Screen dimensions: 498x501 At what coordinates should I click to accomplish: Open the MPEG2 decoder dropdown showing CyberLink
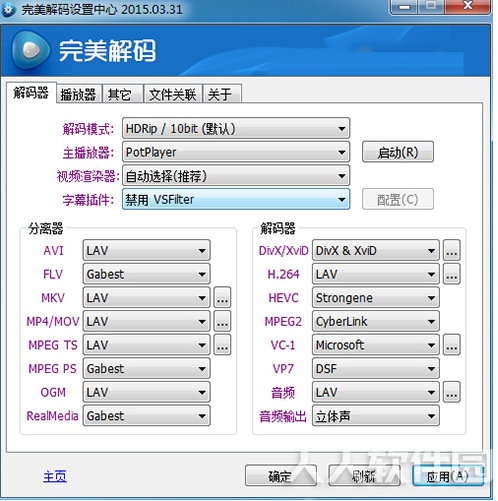click(376, 321)
